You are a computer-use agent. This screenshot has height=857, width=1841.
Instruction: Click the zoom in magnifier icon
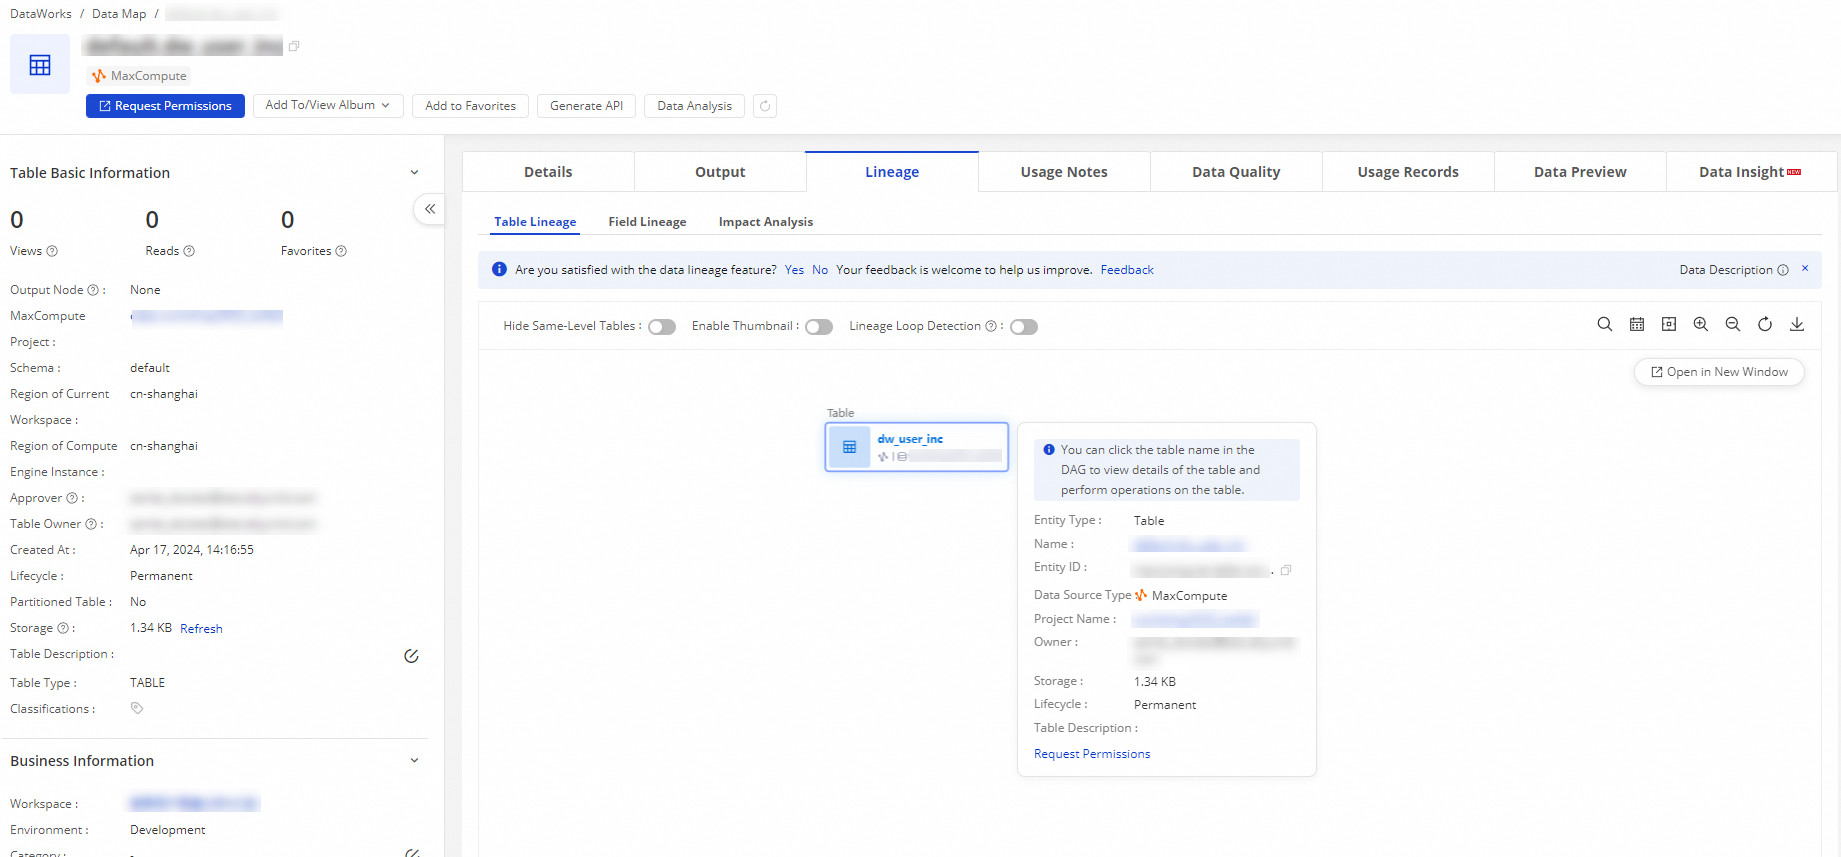click(1700, 324)
